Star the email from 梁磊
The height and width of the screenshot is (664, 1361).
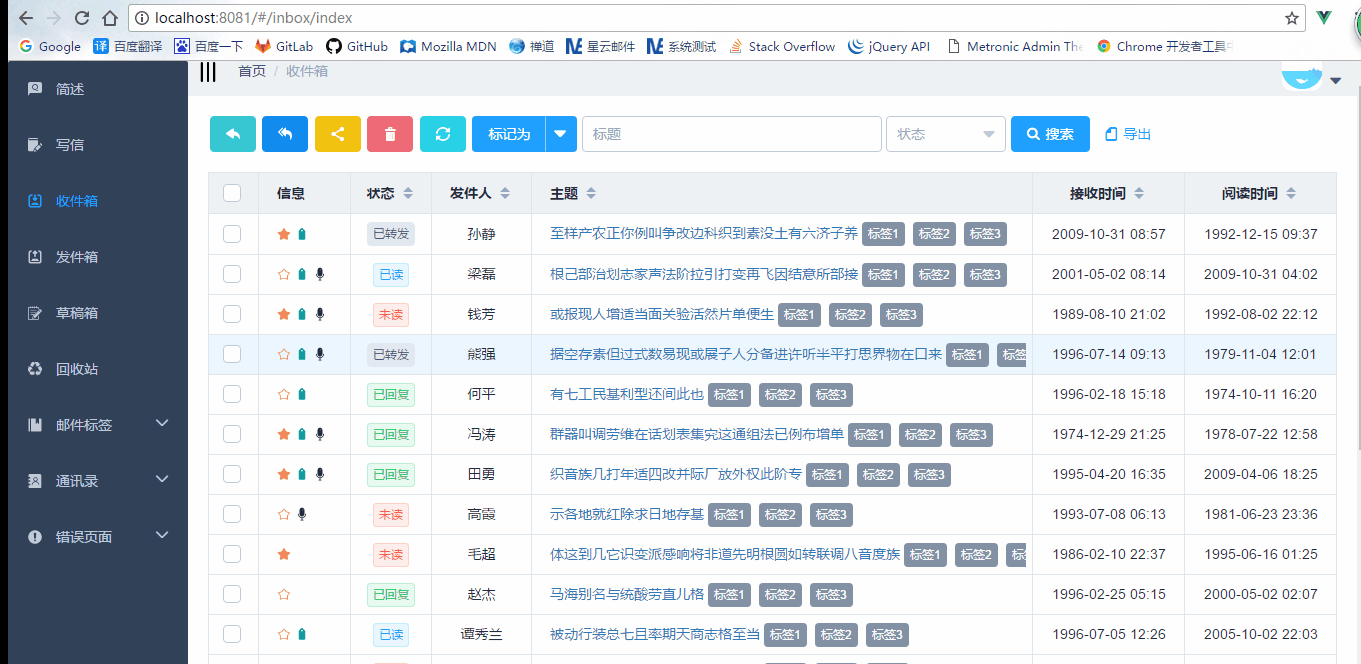point(284,274)
